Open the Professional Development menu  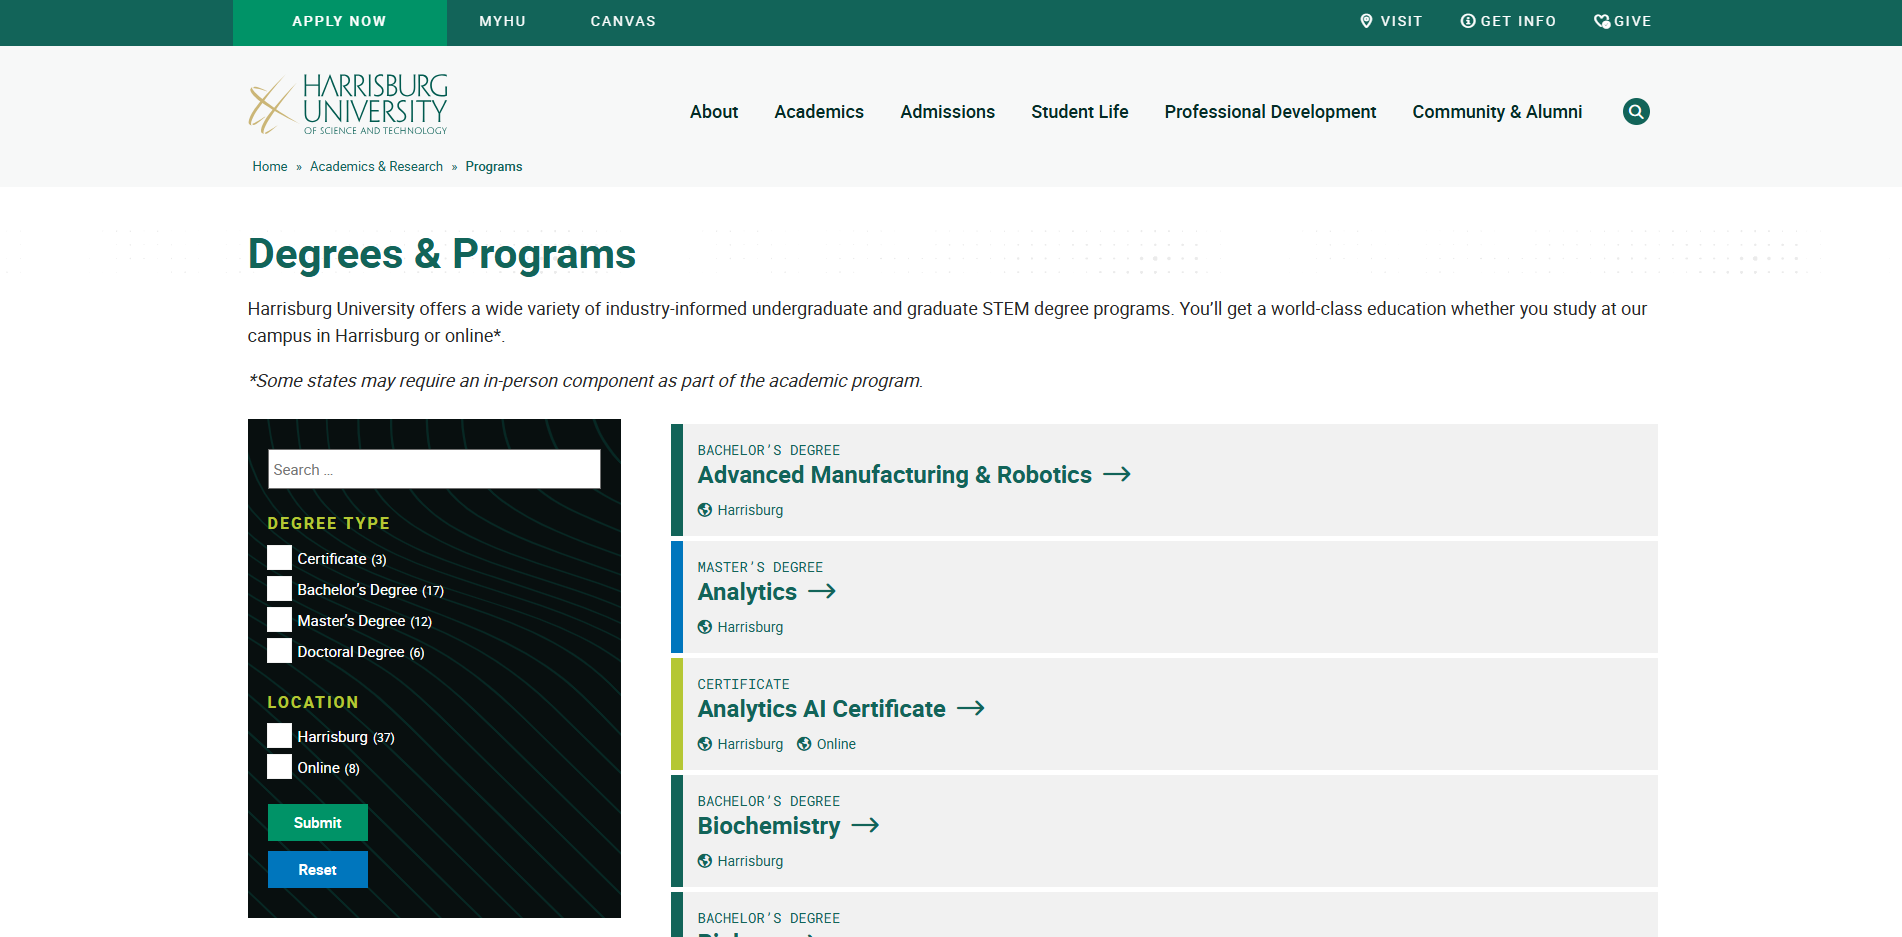1270,112
